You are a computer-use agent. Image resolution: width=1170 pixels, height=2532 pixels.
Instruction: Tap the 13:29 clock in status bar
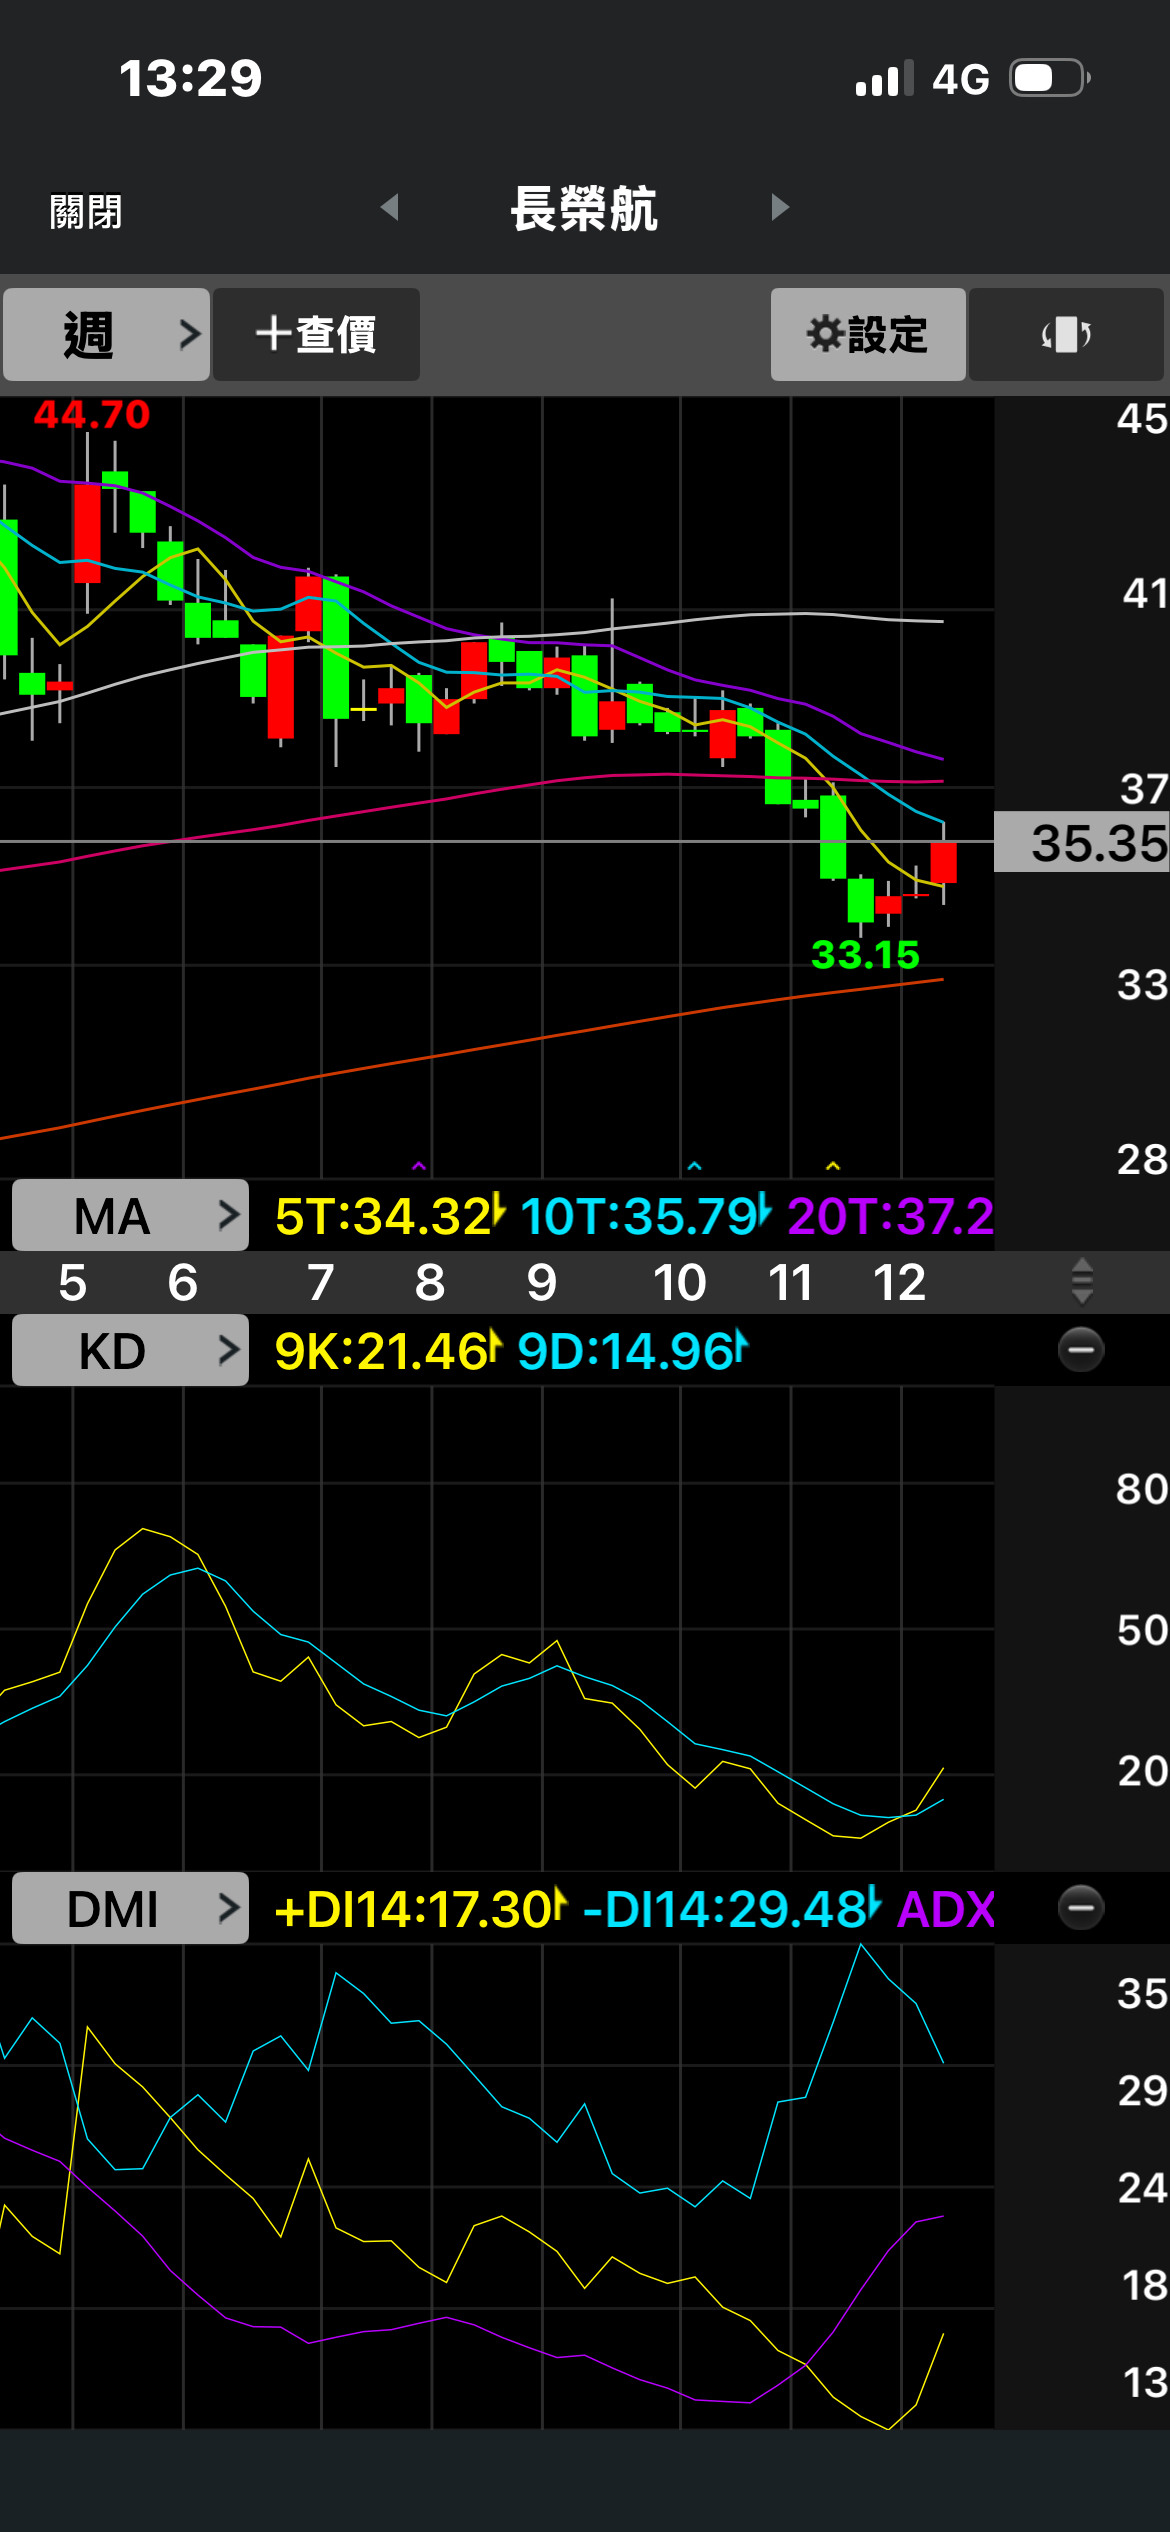(190, 78)
